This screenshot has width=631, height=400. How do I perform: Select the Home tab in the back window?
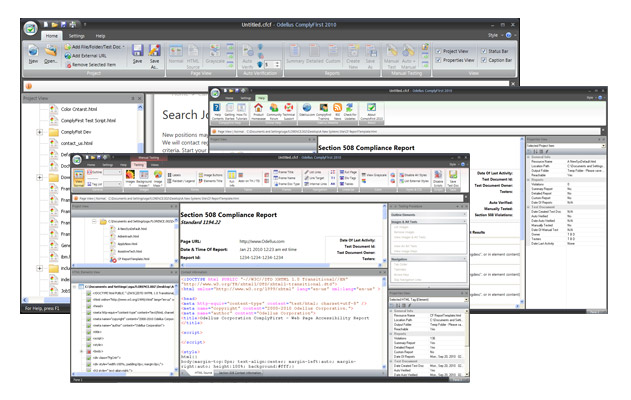point(52,36)
